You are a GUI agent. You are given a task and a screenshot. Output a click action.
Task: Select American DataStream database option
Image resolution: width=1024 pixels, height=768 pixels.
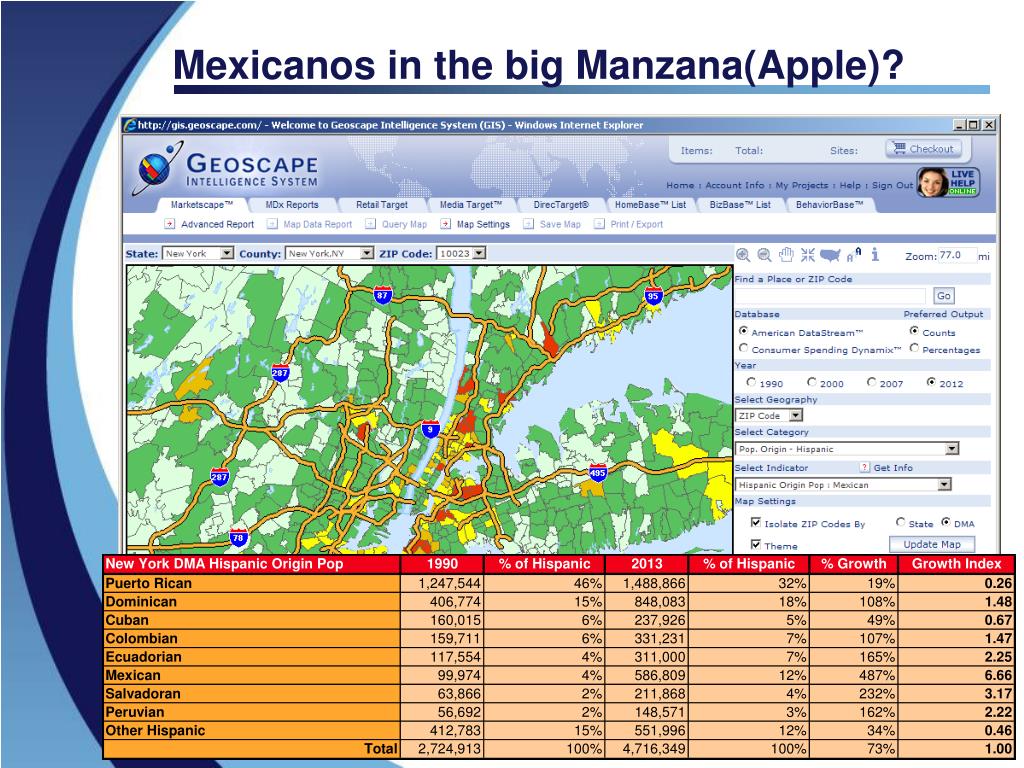[x=743, y=331]
